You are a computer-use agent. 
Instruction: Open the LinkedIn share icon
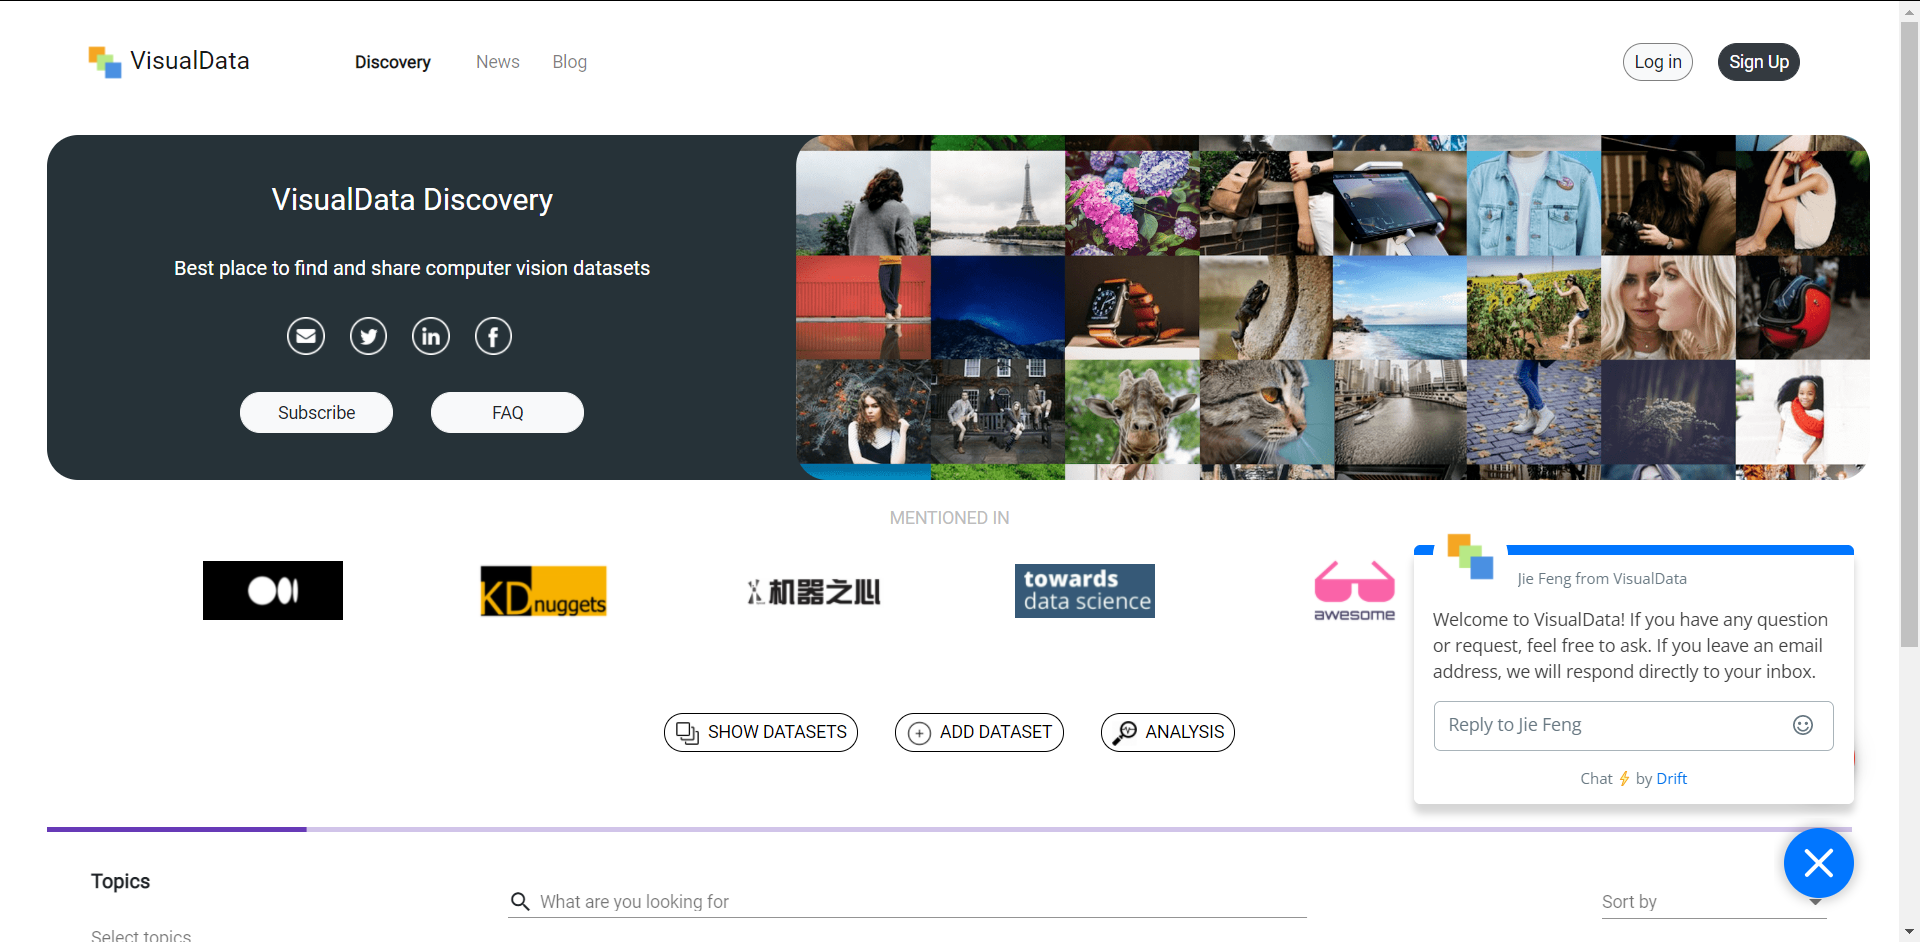point(431,336)
